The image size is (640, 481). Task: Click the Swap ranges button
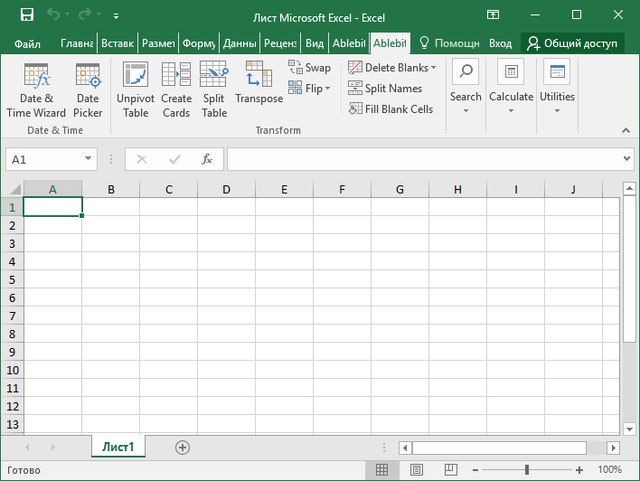(310, 68)
